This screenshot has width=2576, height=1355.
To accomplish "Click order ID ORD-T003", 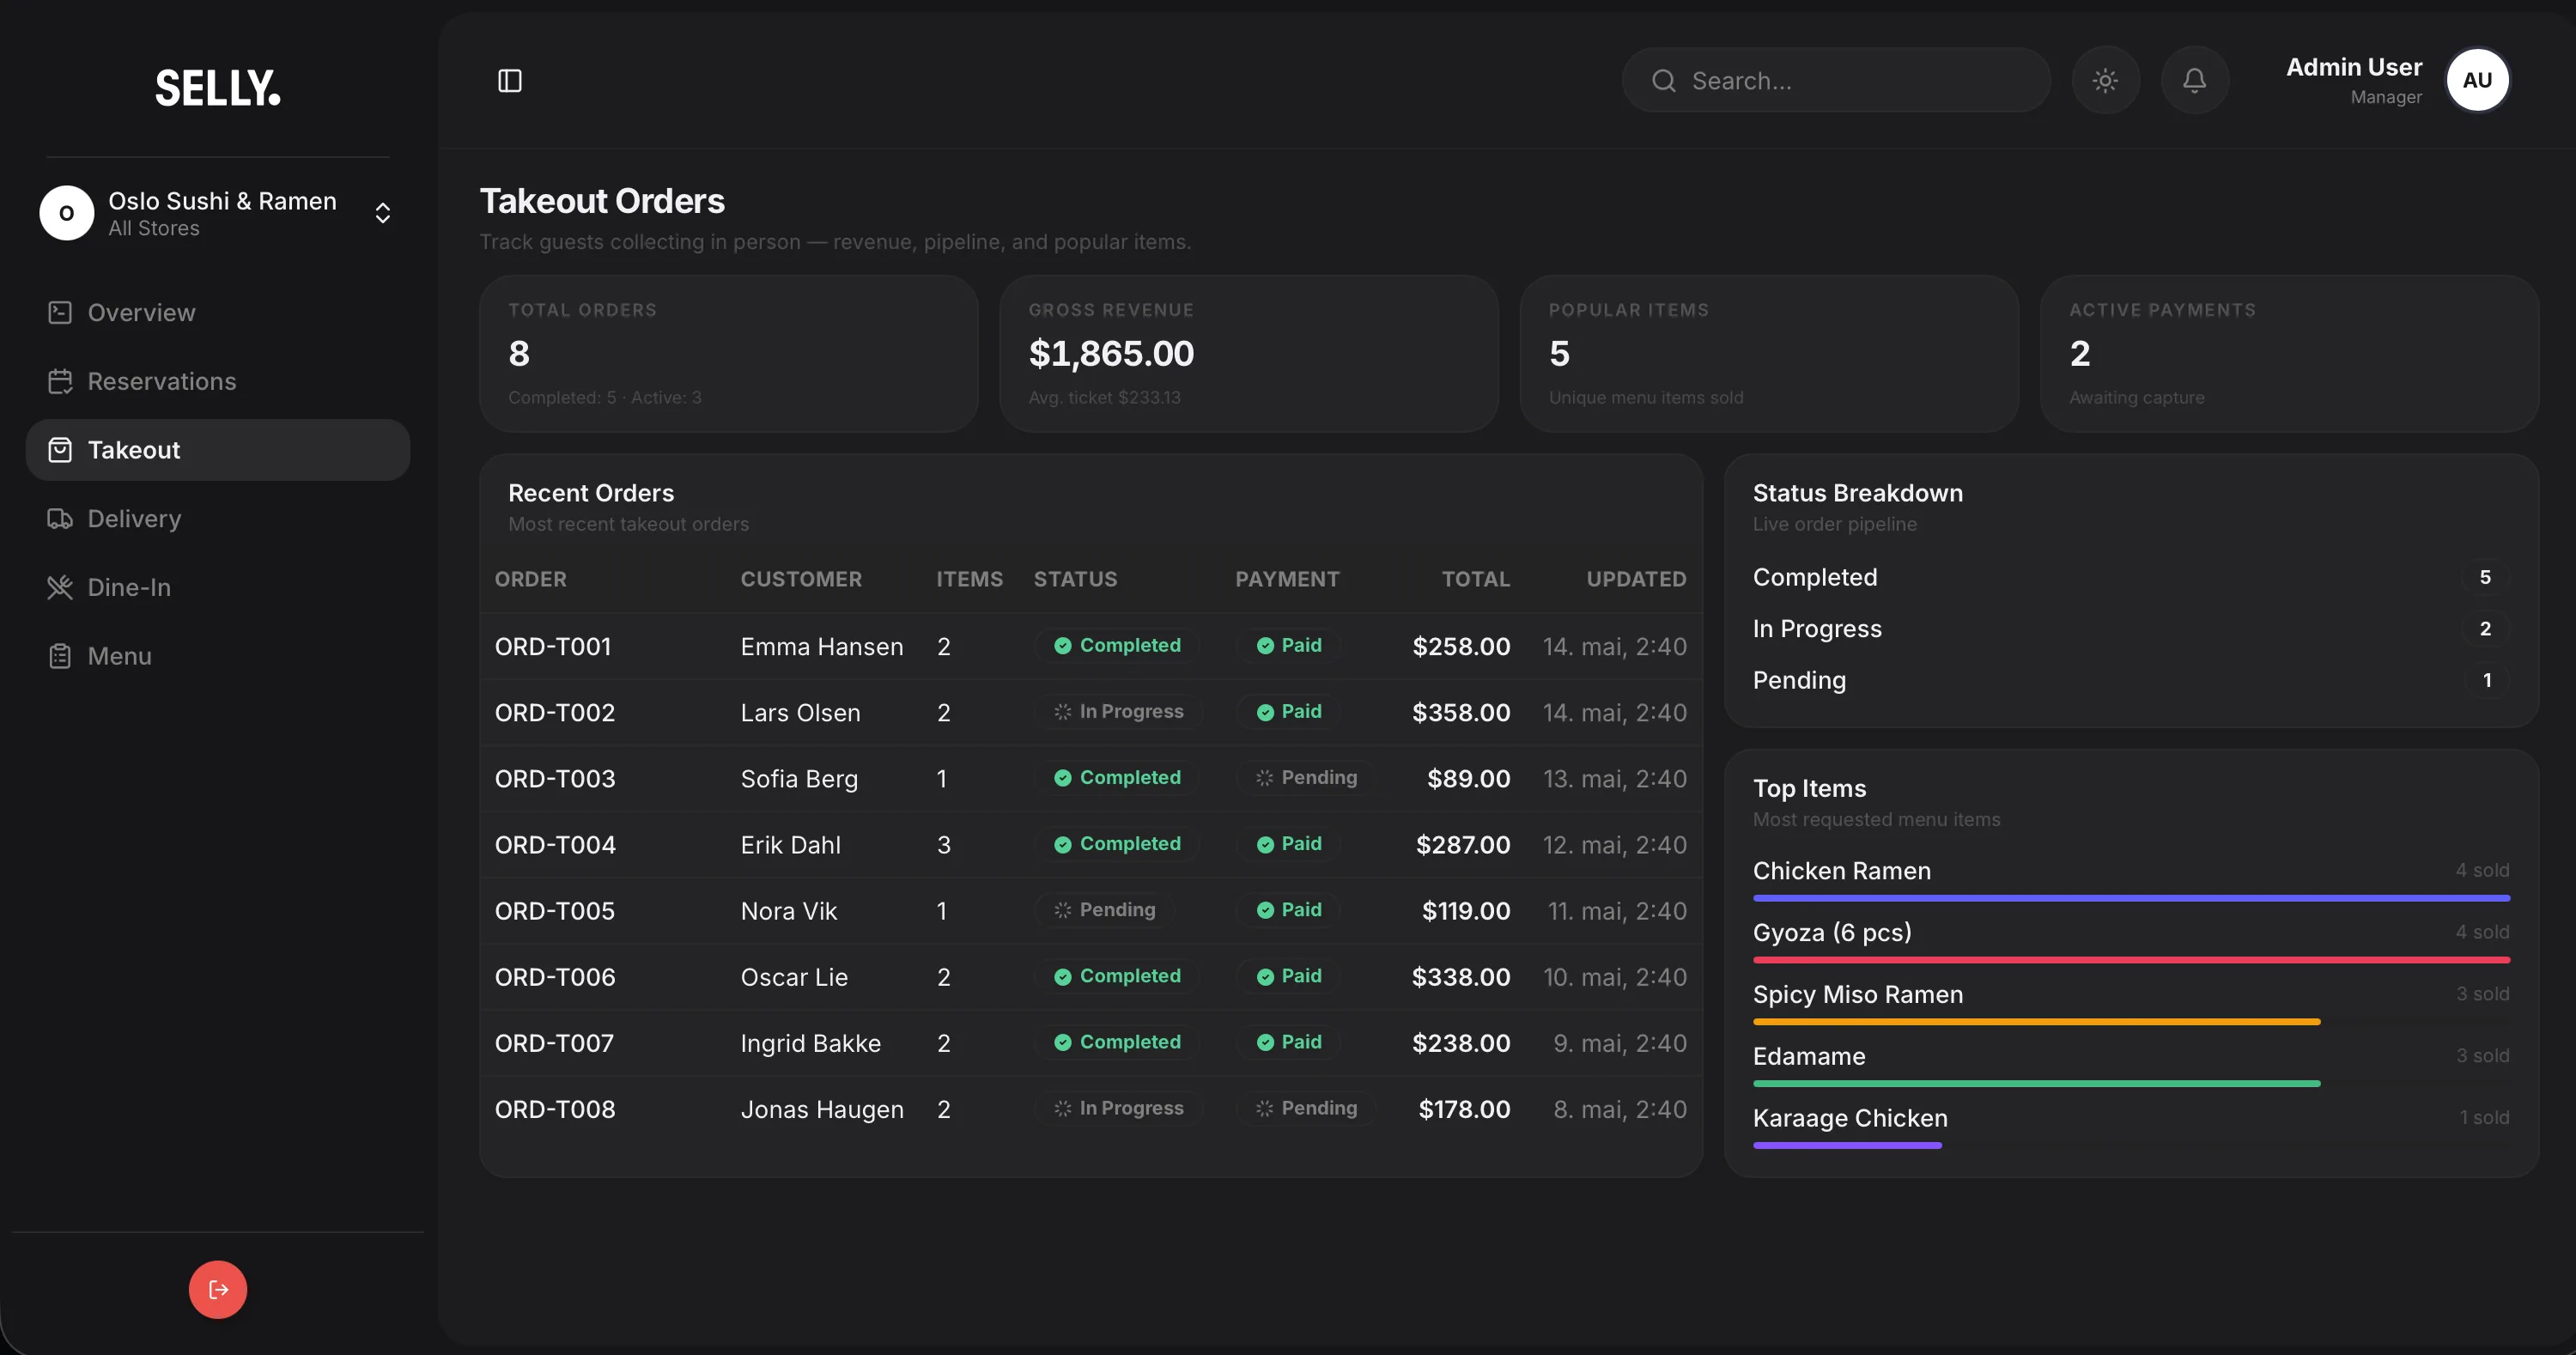I will (x=555, y=779).
